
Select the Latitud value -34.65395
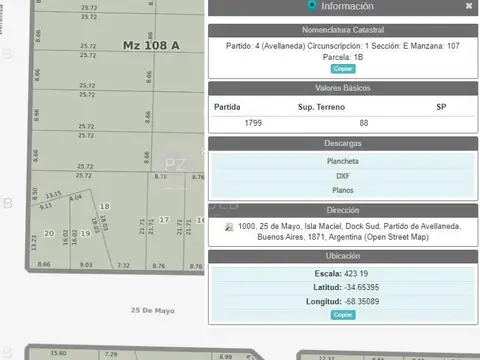point(362,287)
